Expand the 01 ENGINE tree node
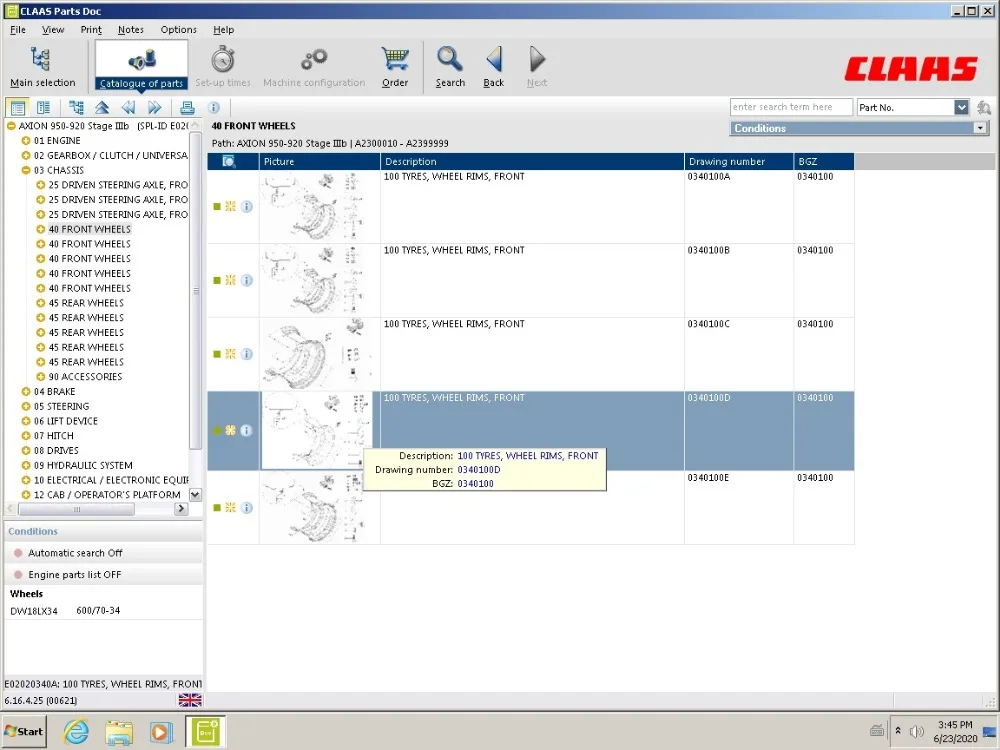The width and height of the screenshot is (1000, 750). [26, 141]
